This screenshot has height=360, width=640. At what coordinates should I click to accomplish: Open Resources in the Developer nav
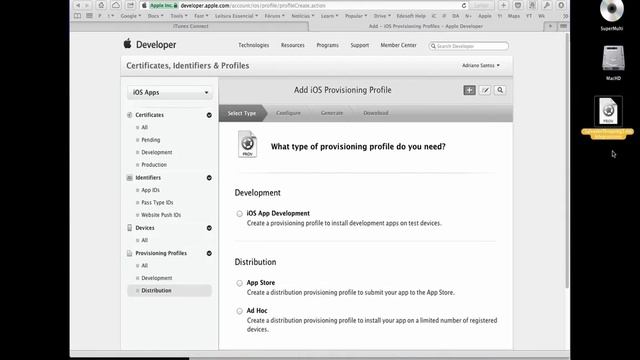[x=293, y=45]
